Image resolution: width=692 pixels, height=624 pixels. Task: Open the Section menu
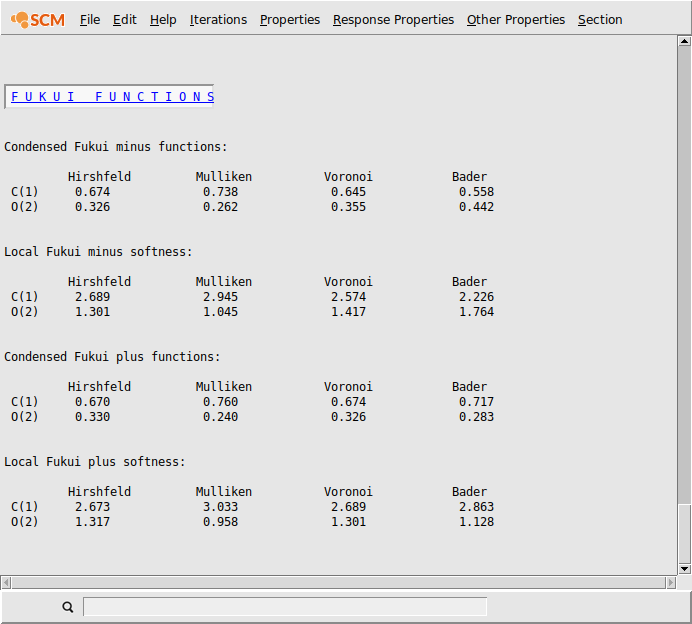point(600,20)
